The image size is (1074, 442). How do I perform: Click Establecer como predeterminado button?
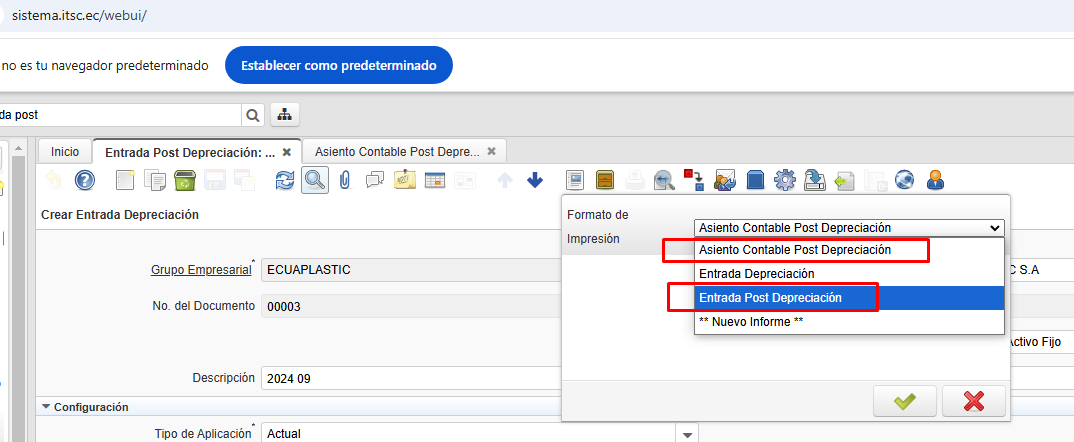tap(338, 65)
